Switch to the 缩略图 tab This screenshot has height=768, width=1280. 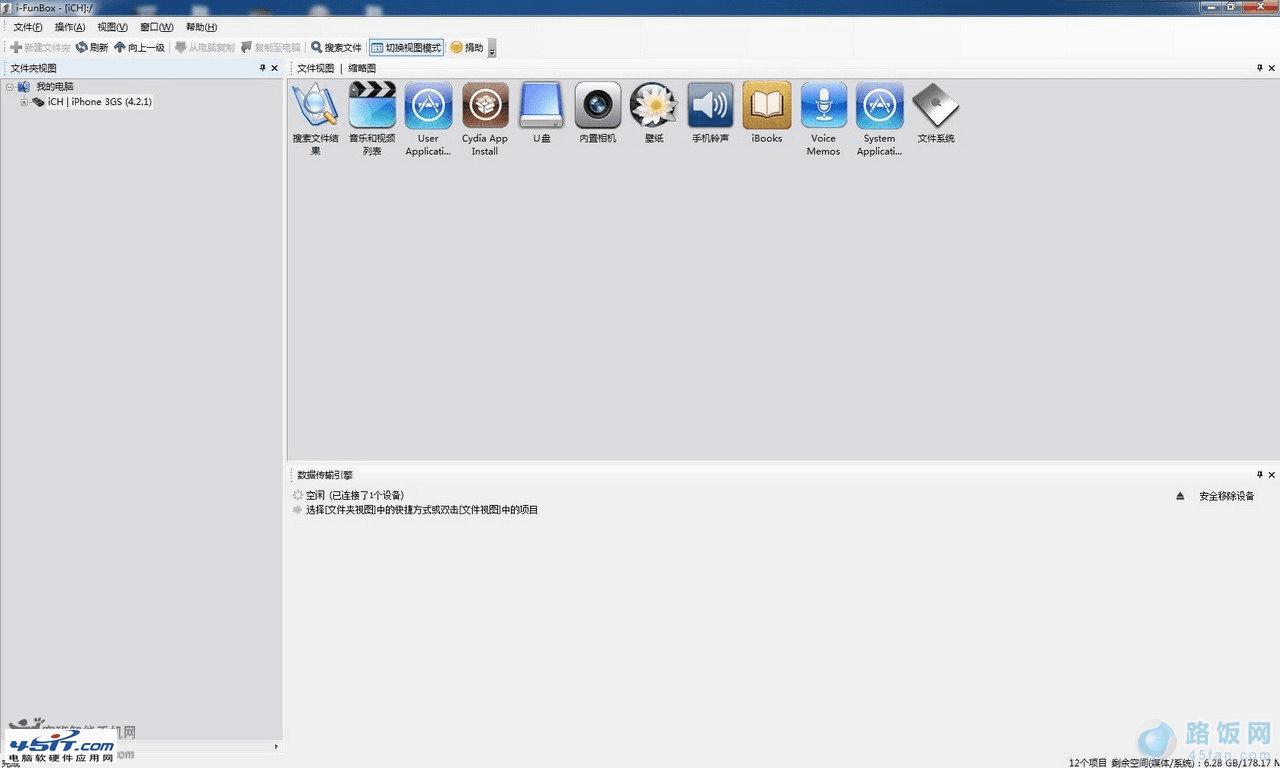[x=362, y=68]
